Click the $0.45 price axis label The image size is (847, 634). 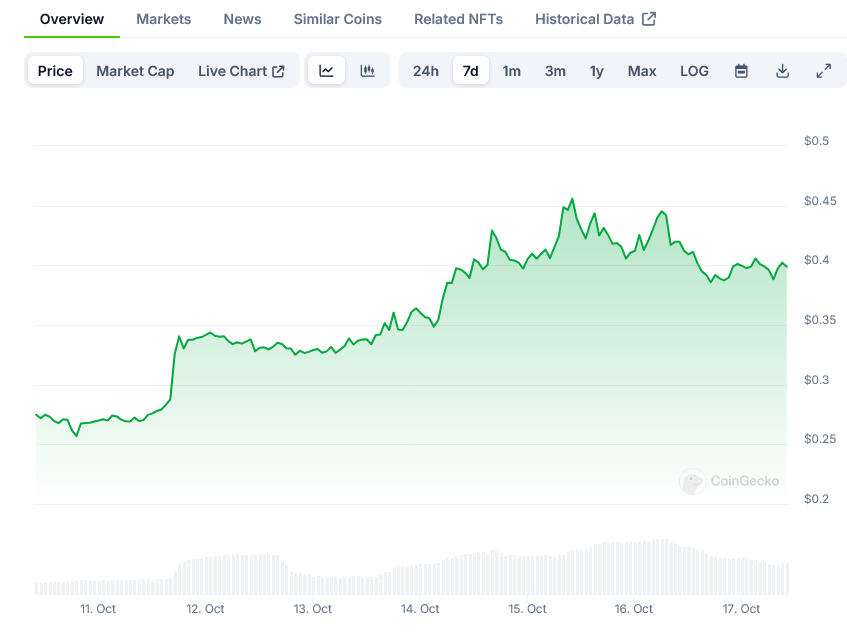(820, 201)
